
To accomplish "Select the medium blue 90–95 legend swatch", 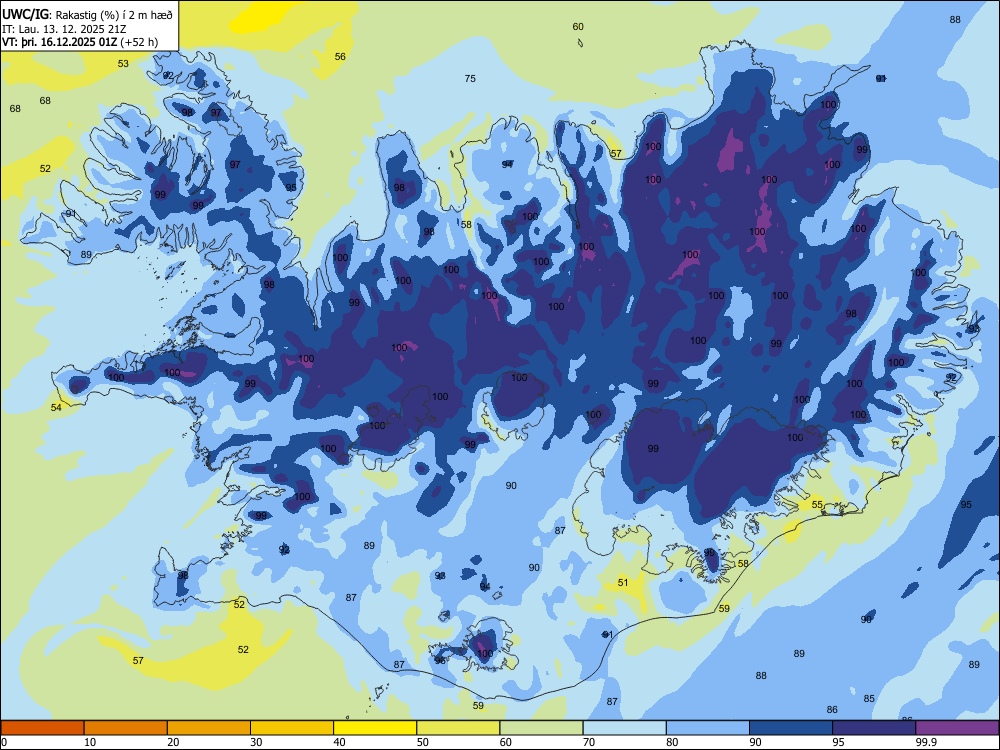I will tap(791, 728).
